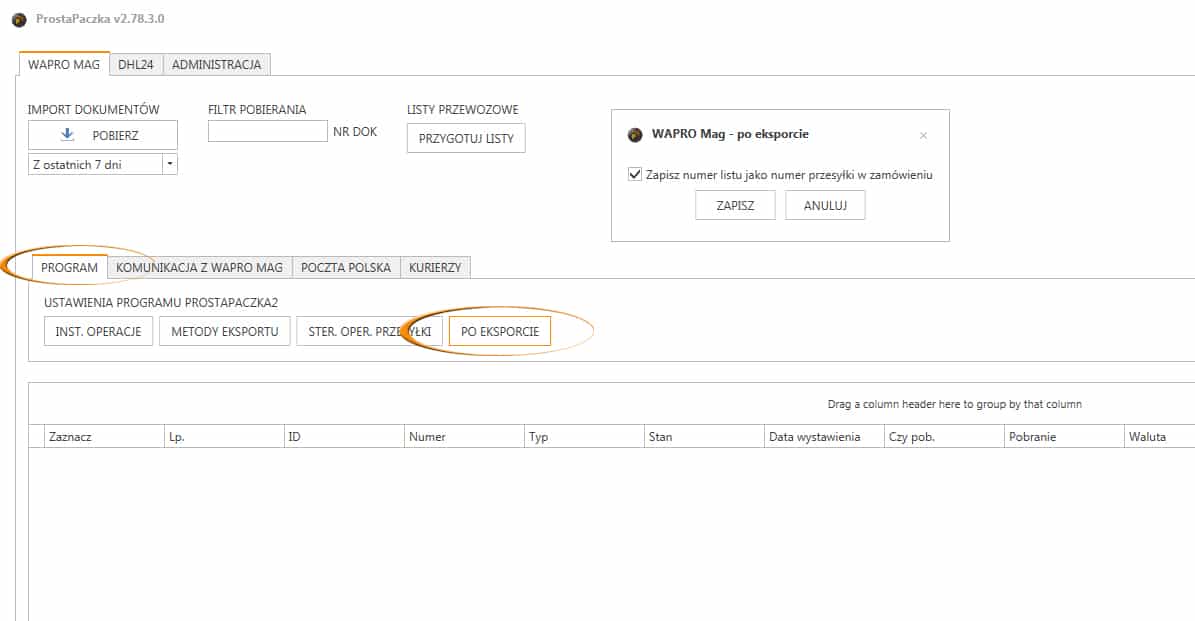The height and width of the screenshot is (621, 1195).
Task: Sort by the Stan column header
Action: tap(704, 437)
